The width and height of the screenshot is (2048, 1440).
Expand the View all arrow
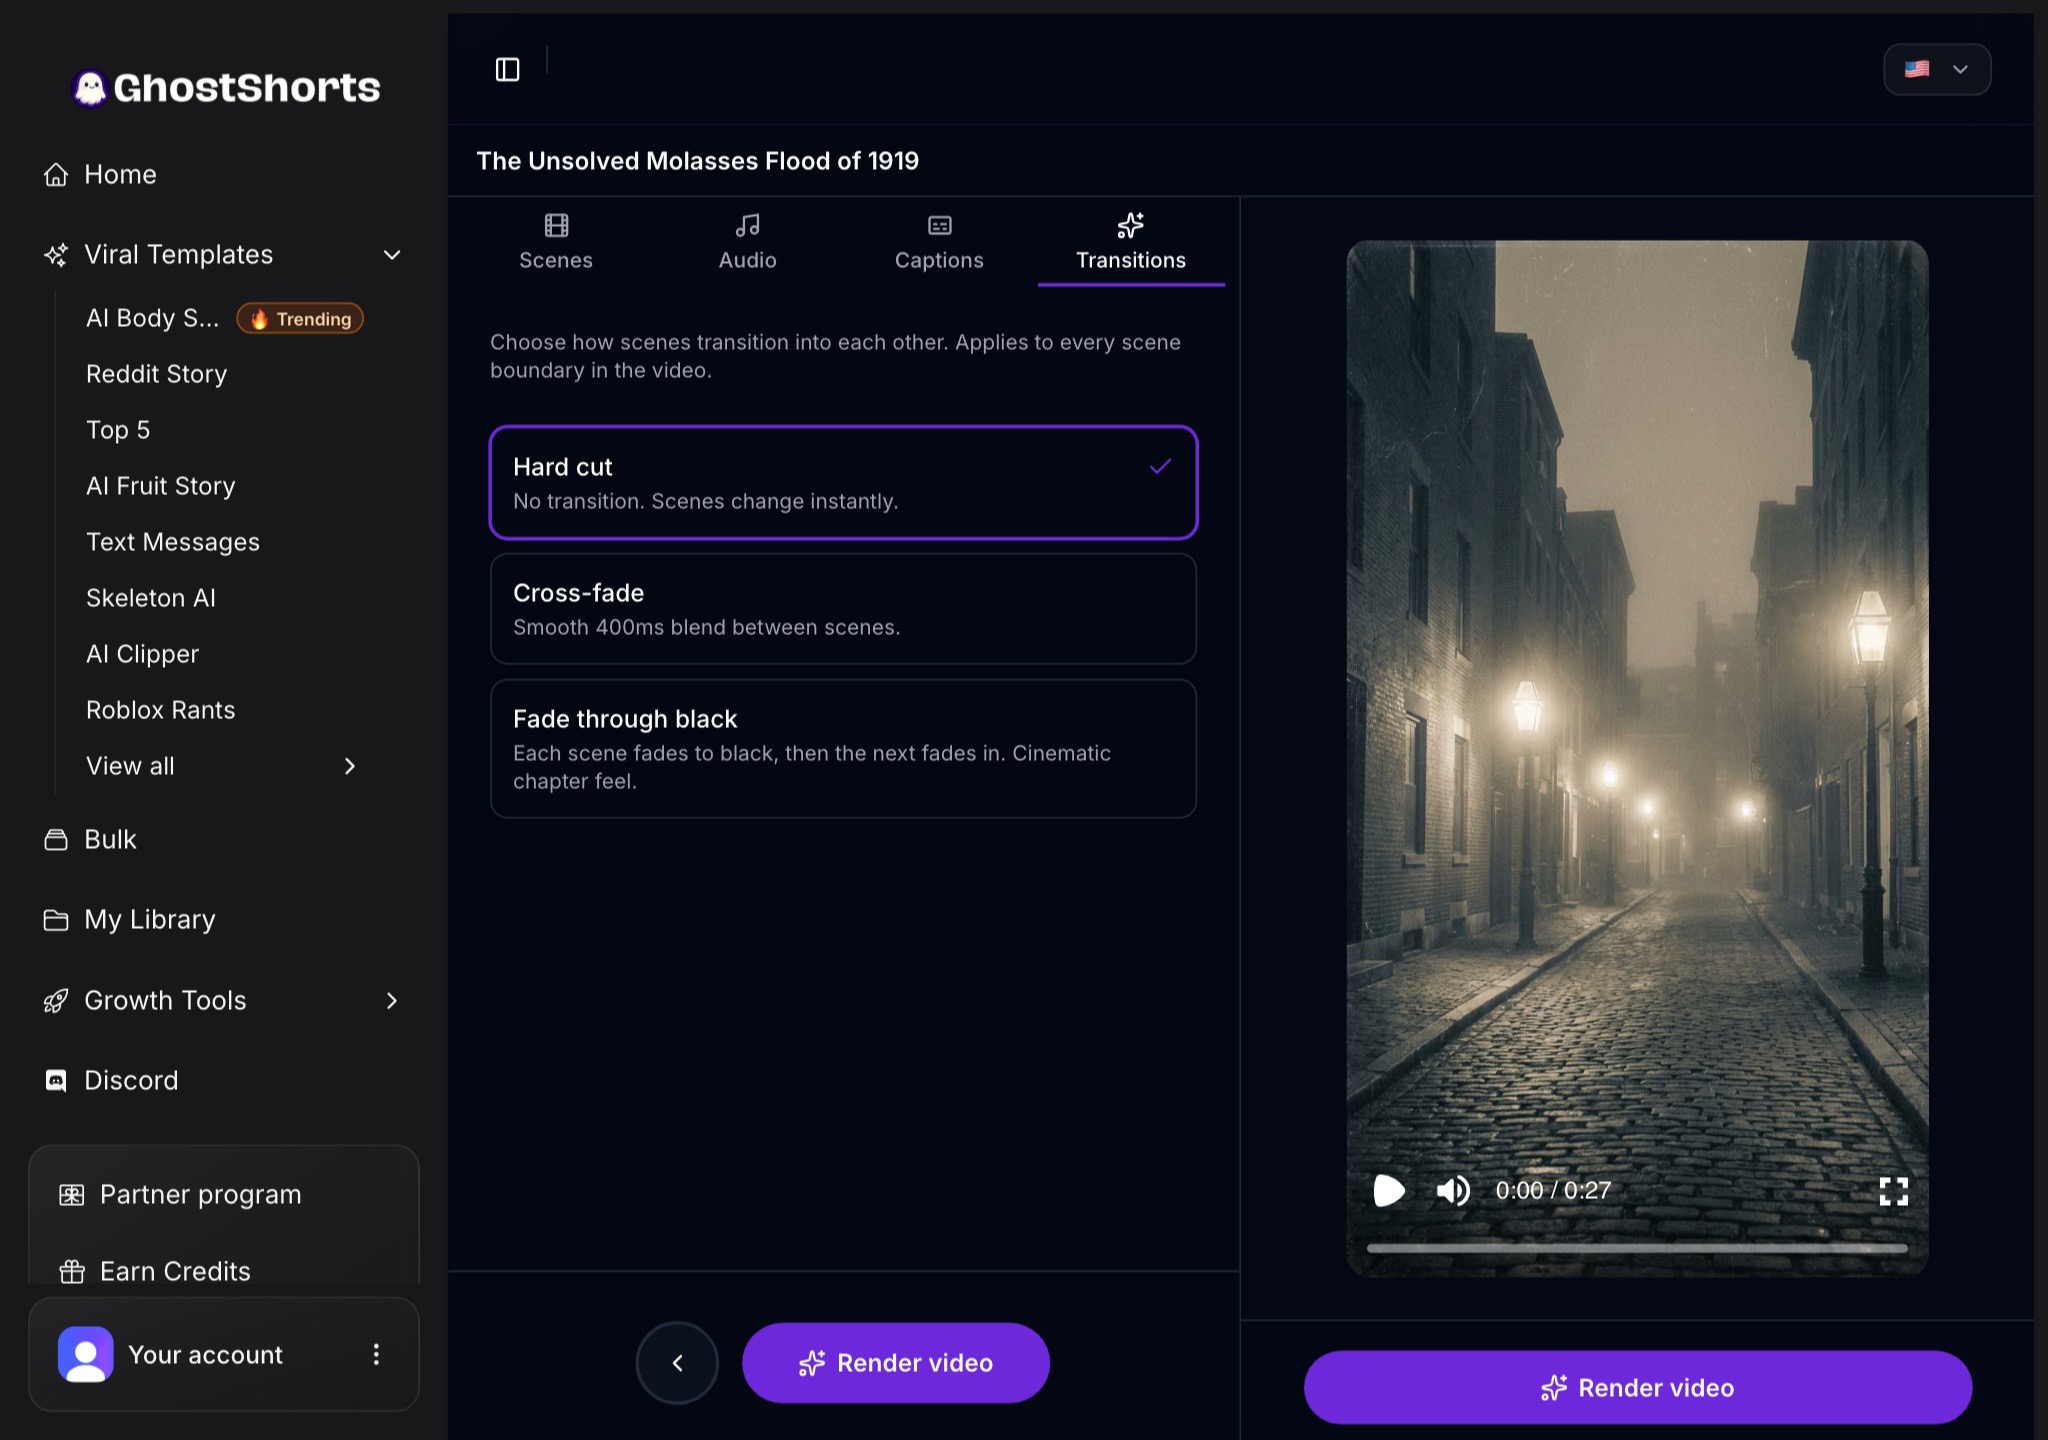tap(349, 767)
